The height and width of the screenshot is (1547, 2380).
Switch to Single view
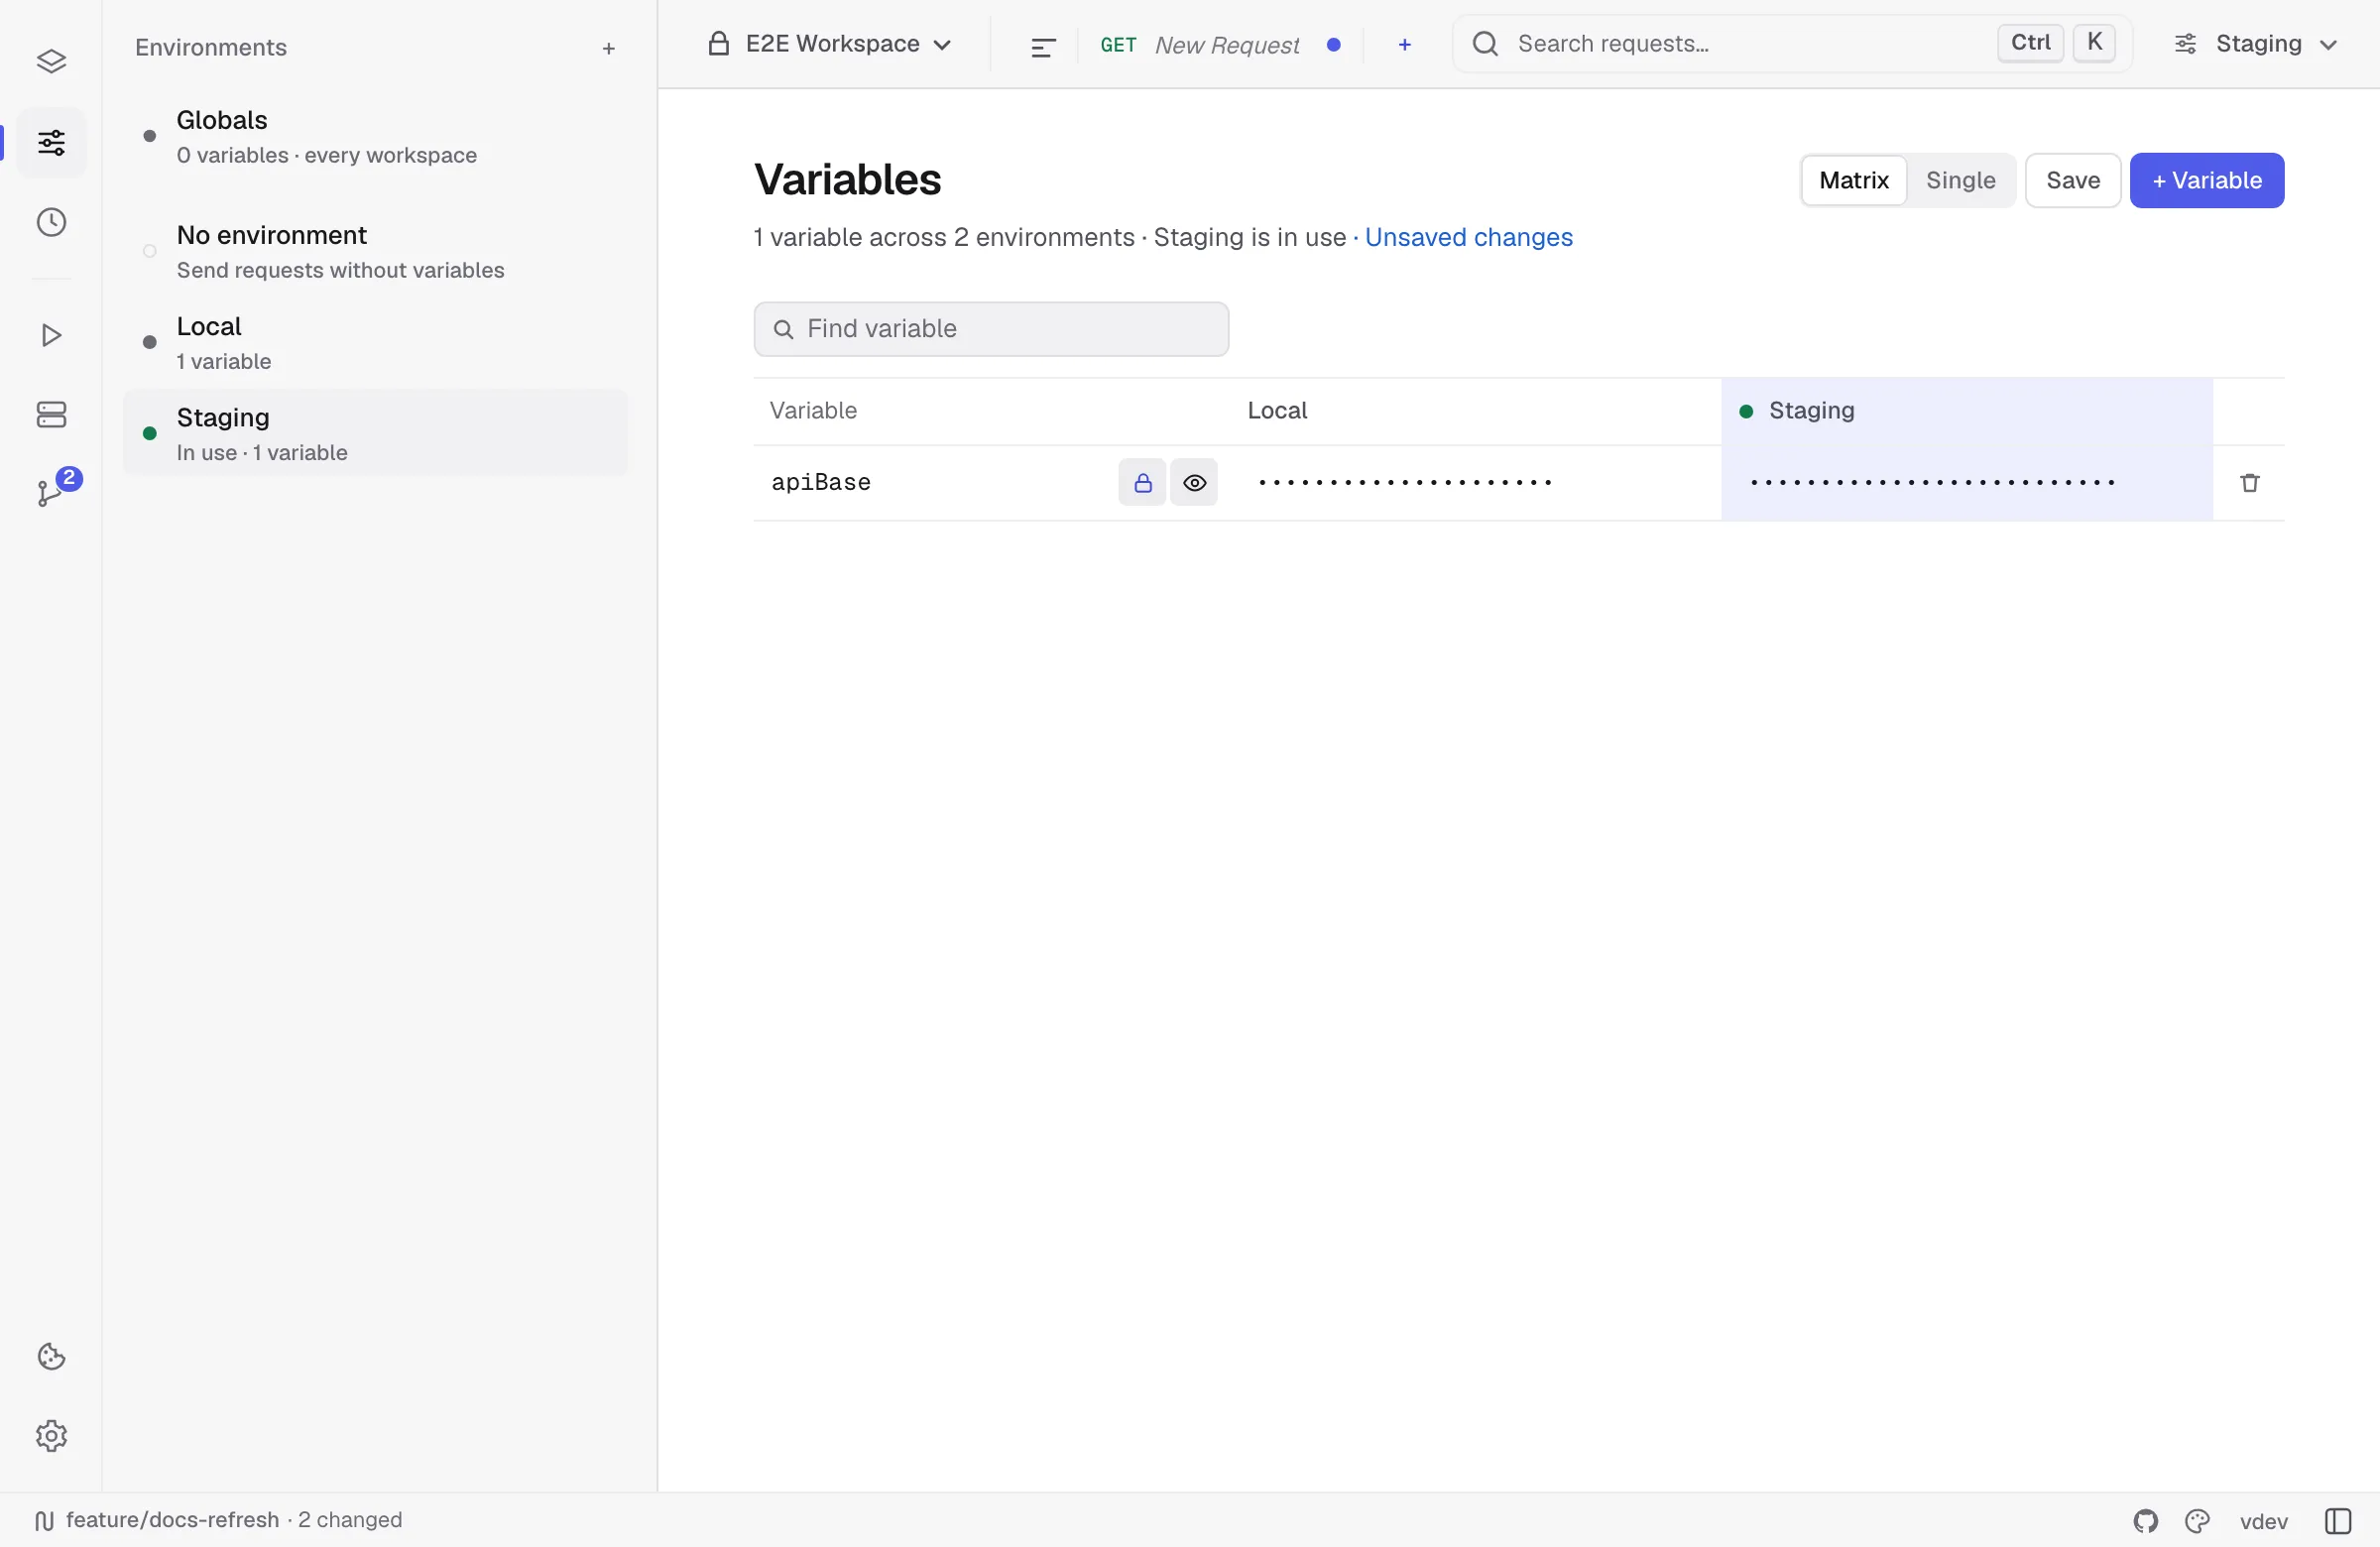[x=1959, y=180]
